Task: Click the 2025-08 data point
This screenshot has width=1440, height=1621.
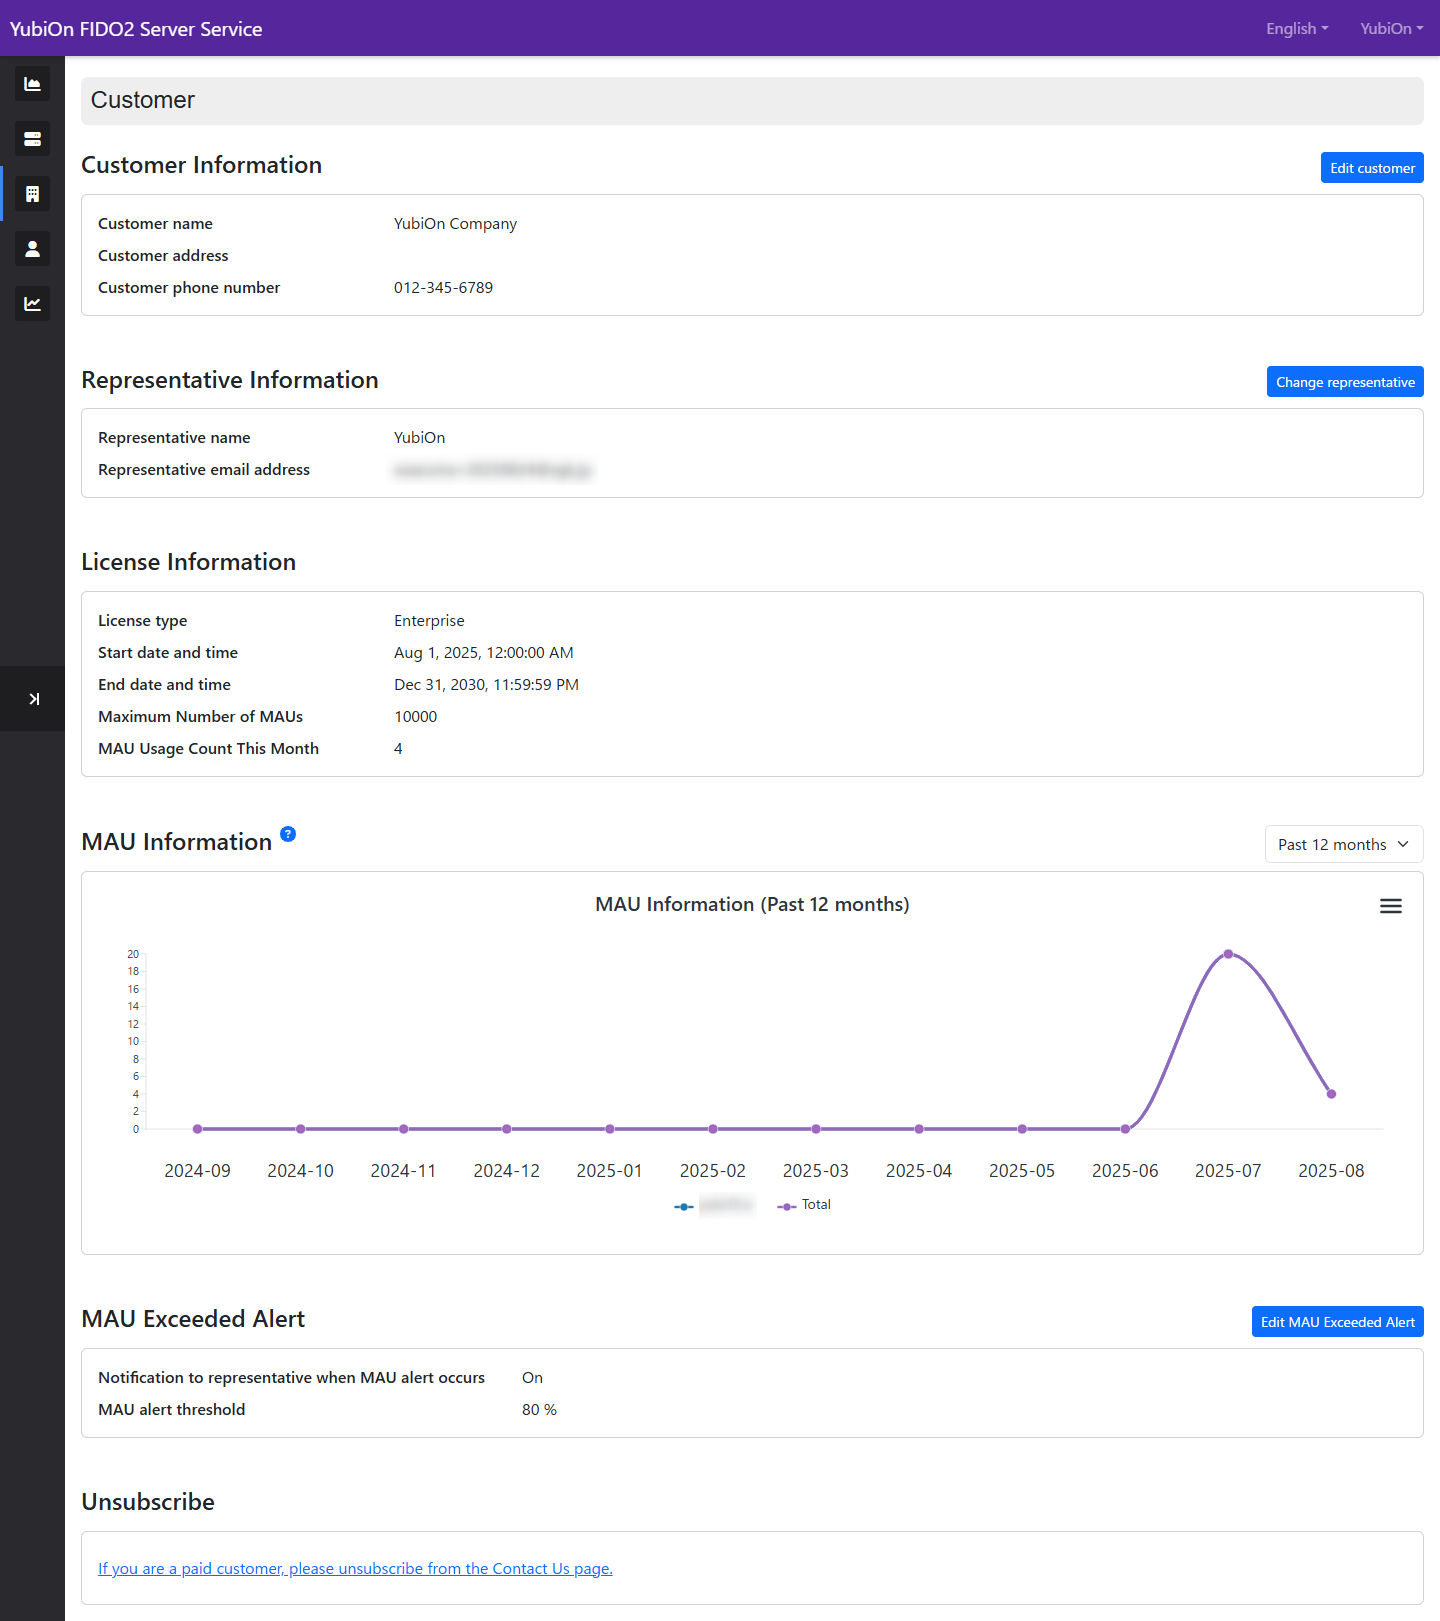Action: [1331, 1094]
